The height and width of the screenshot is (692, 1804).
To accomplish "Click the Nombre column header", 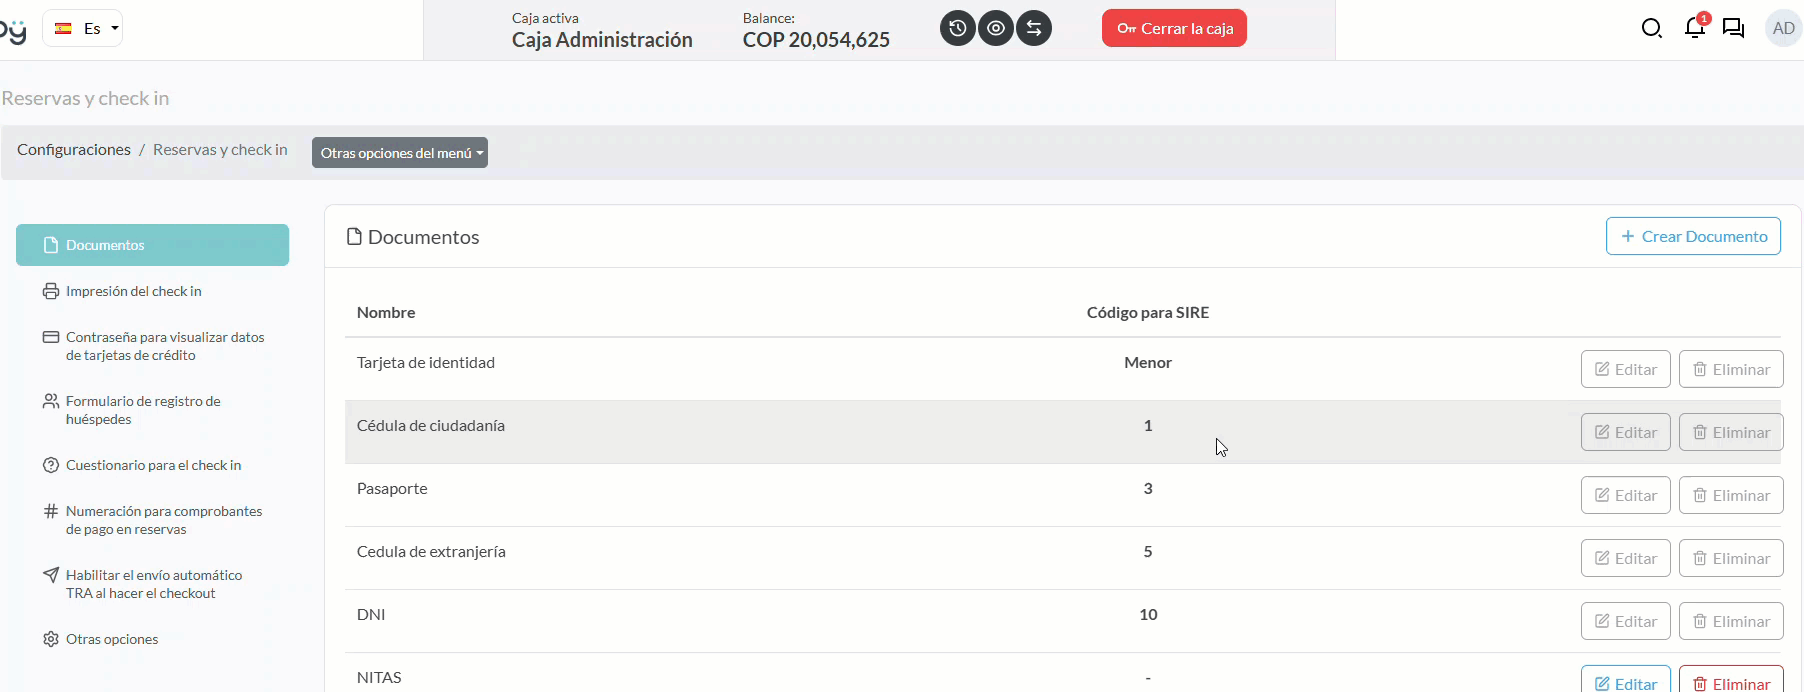I will pos(386,312).
